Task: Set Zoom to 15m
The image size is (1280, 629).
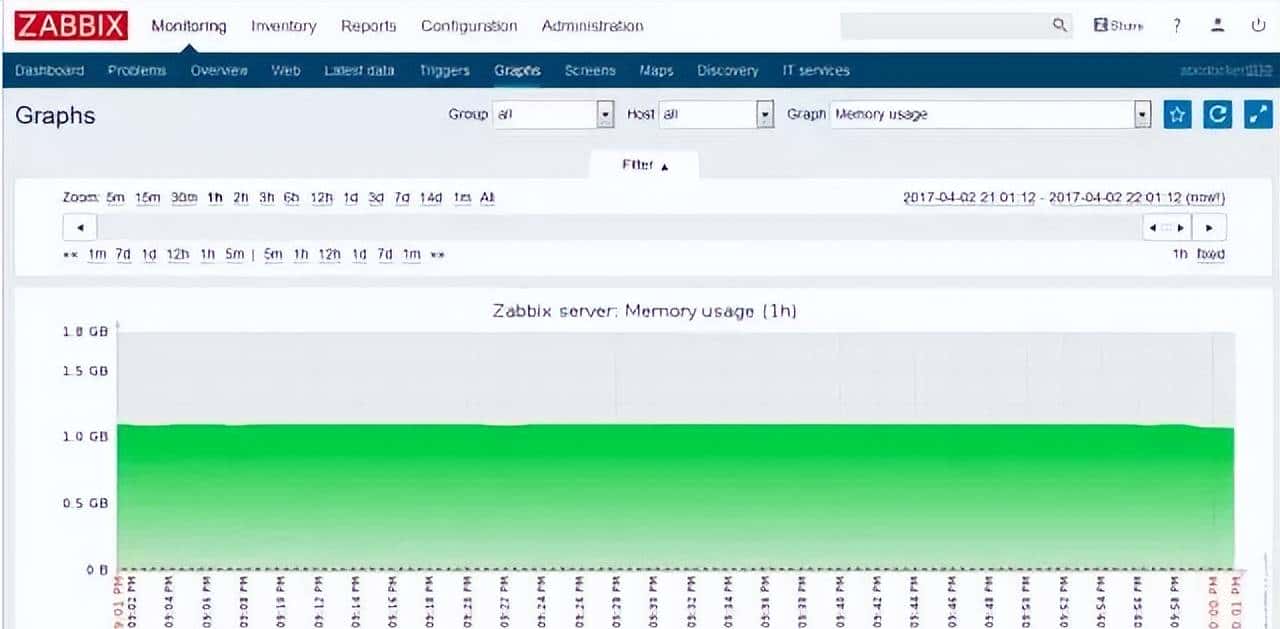Action: (x=148, y=198)
